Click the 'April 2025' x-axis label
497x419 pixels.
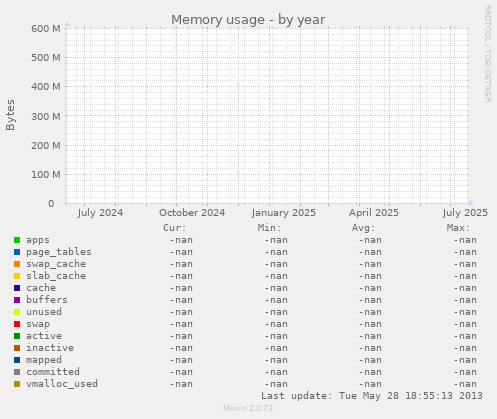(x=374, y=213)
